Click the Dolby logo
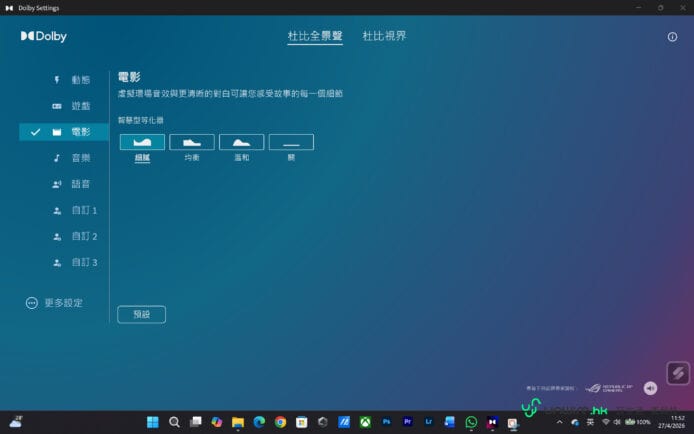 43,36
